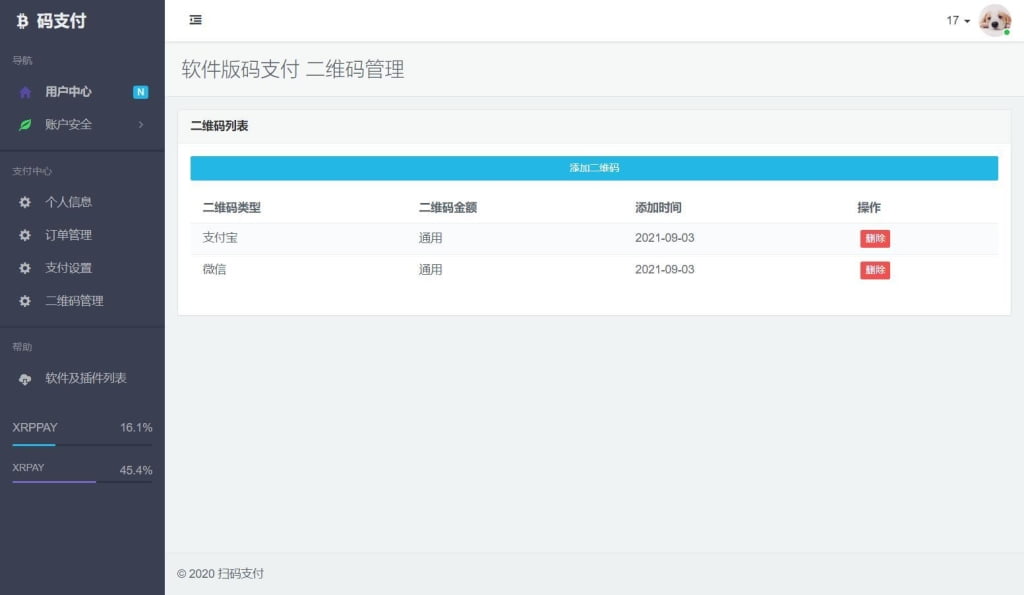Image resolution: width=1024 pixels, height=595 pixels.
Task: Select the 支付宝 type cell
Action: [220, 238]
